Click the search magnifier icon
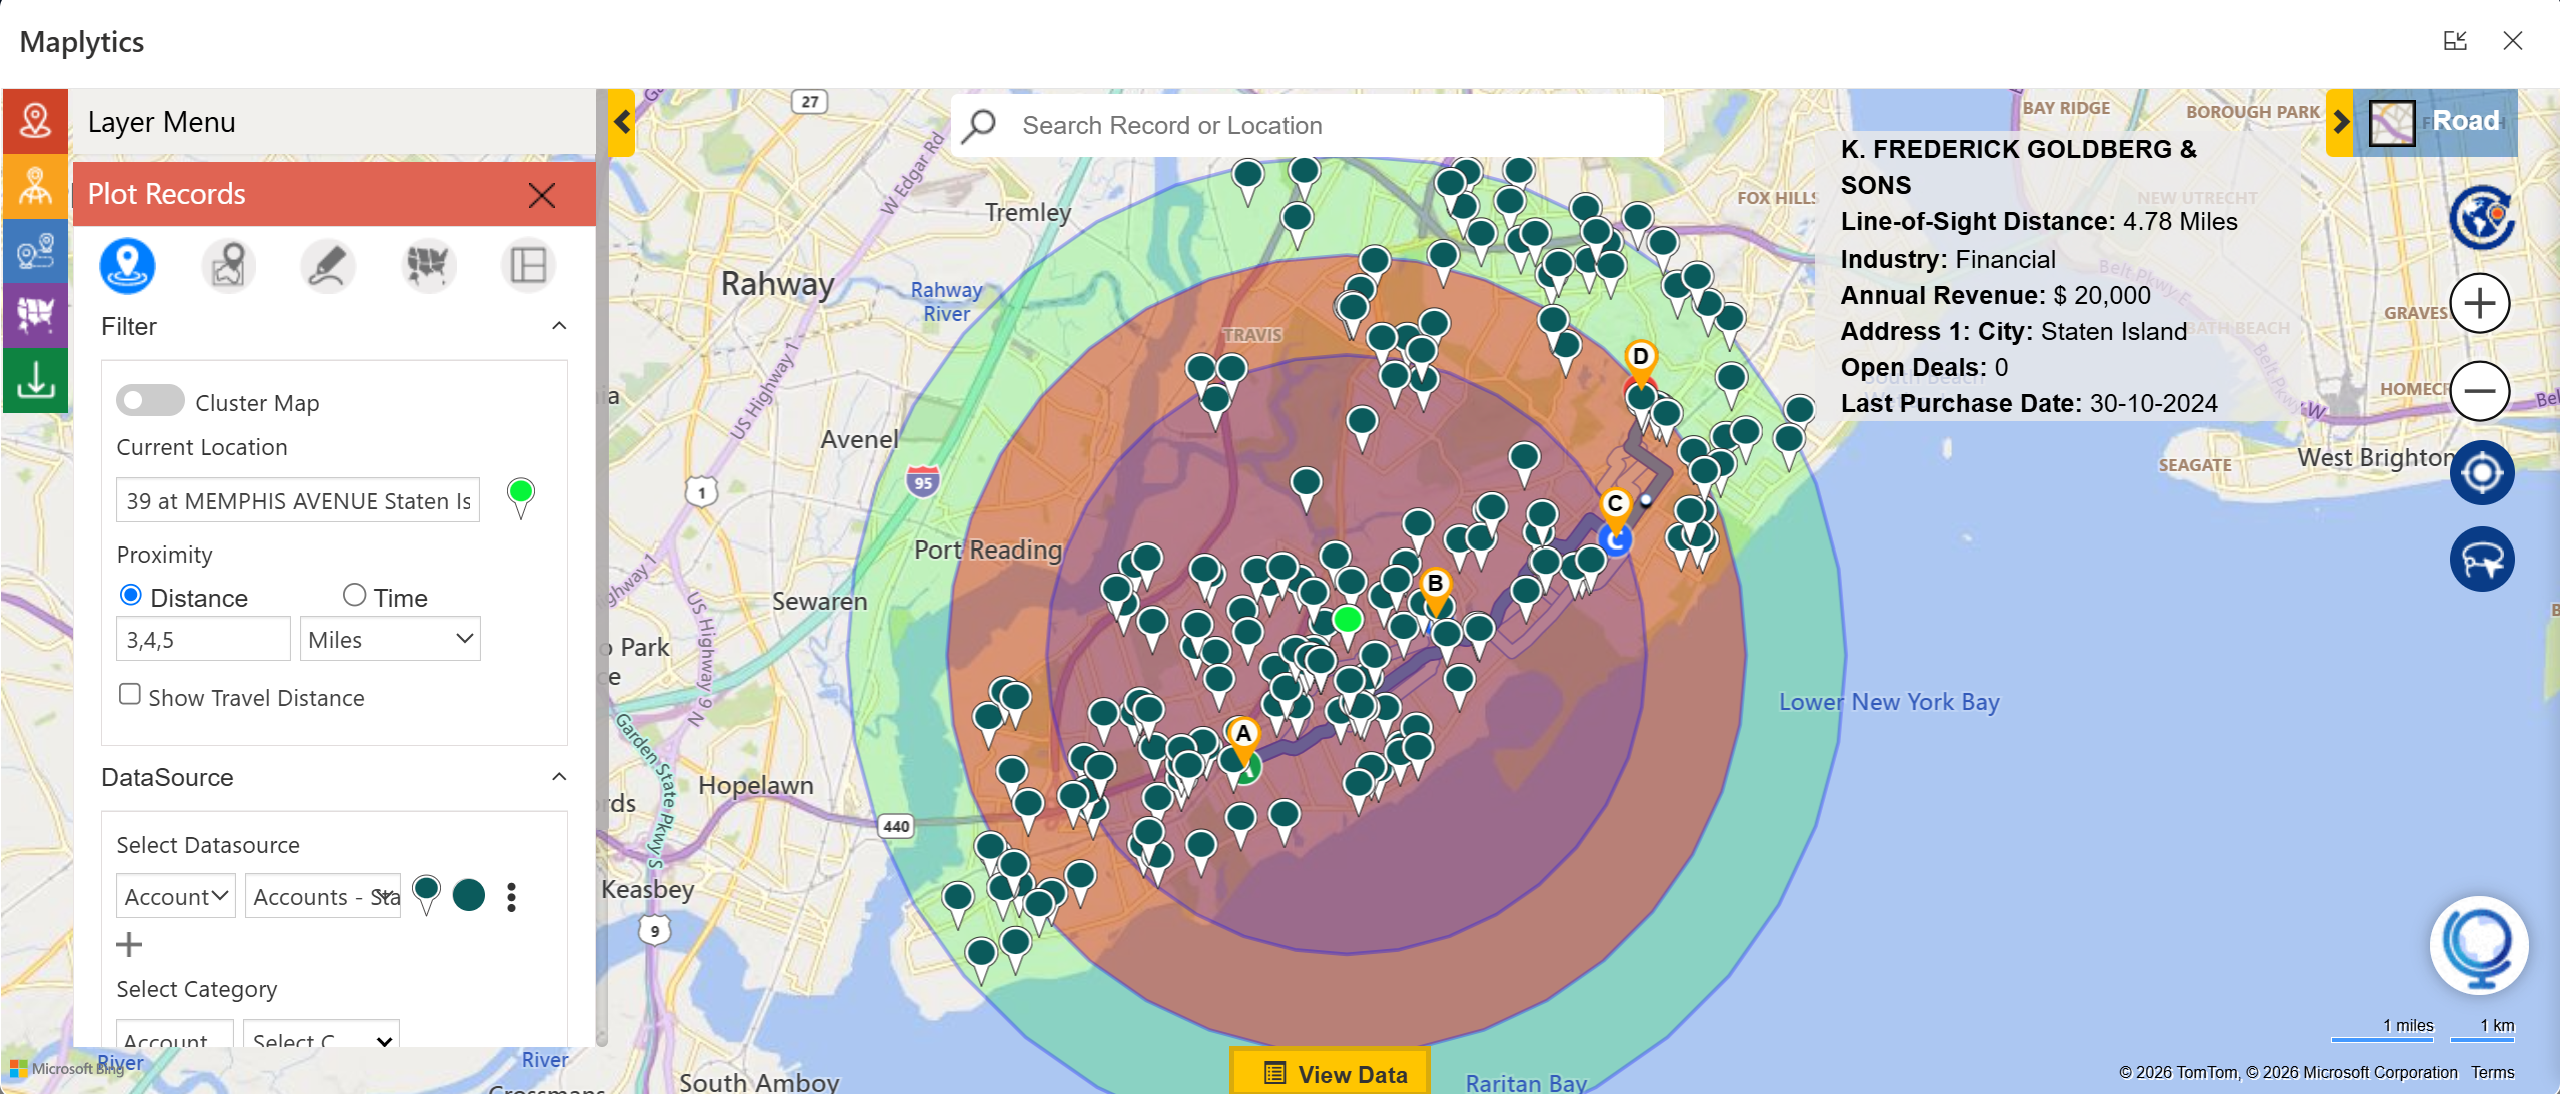The width and height of the screenshot is (2560, 1094). coord(979,125)
